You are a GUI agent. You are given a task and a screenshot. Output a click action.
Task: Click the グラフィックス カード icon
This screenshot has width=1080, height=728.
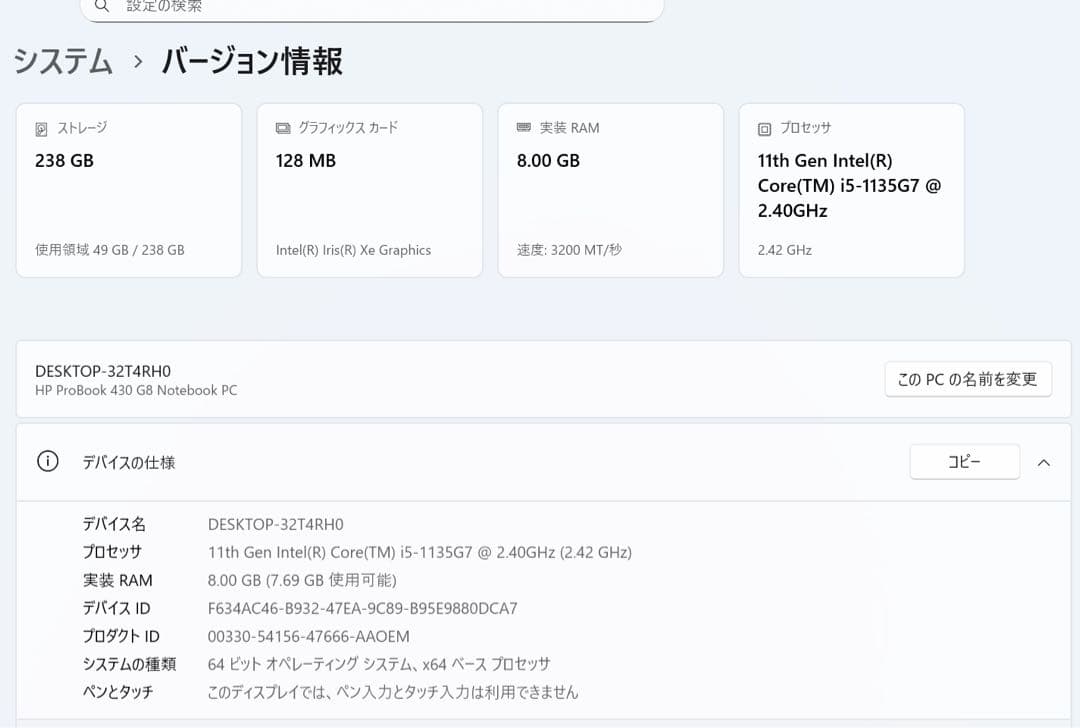click(x=283, y=127)
